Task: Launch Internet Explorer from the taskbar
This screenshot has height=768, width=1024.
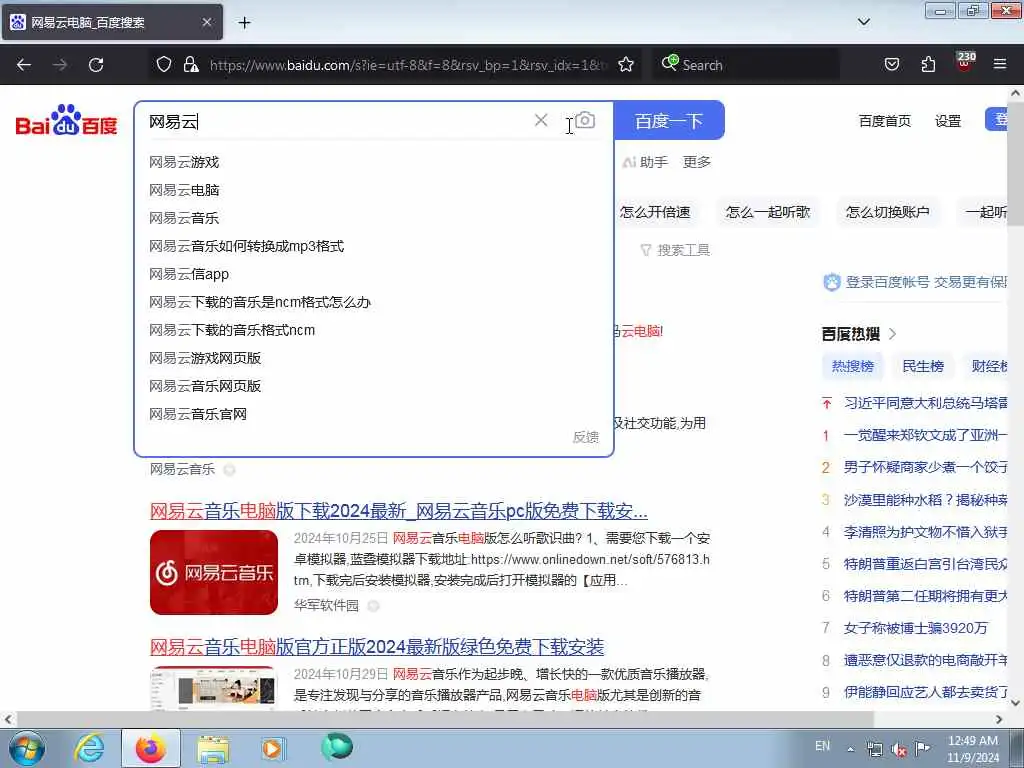Action: 89,748
